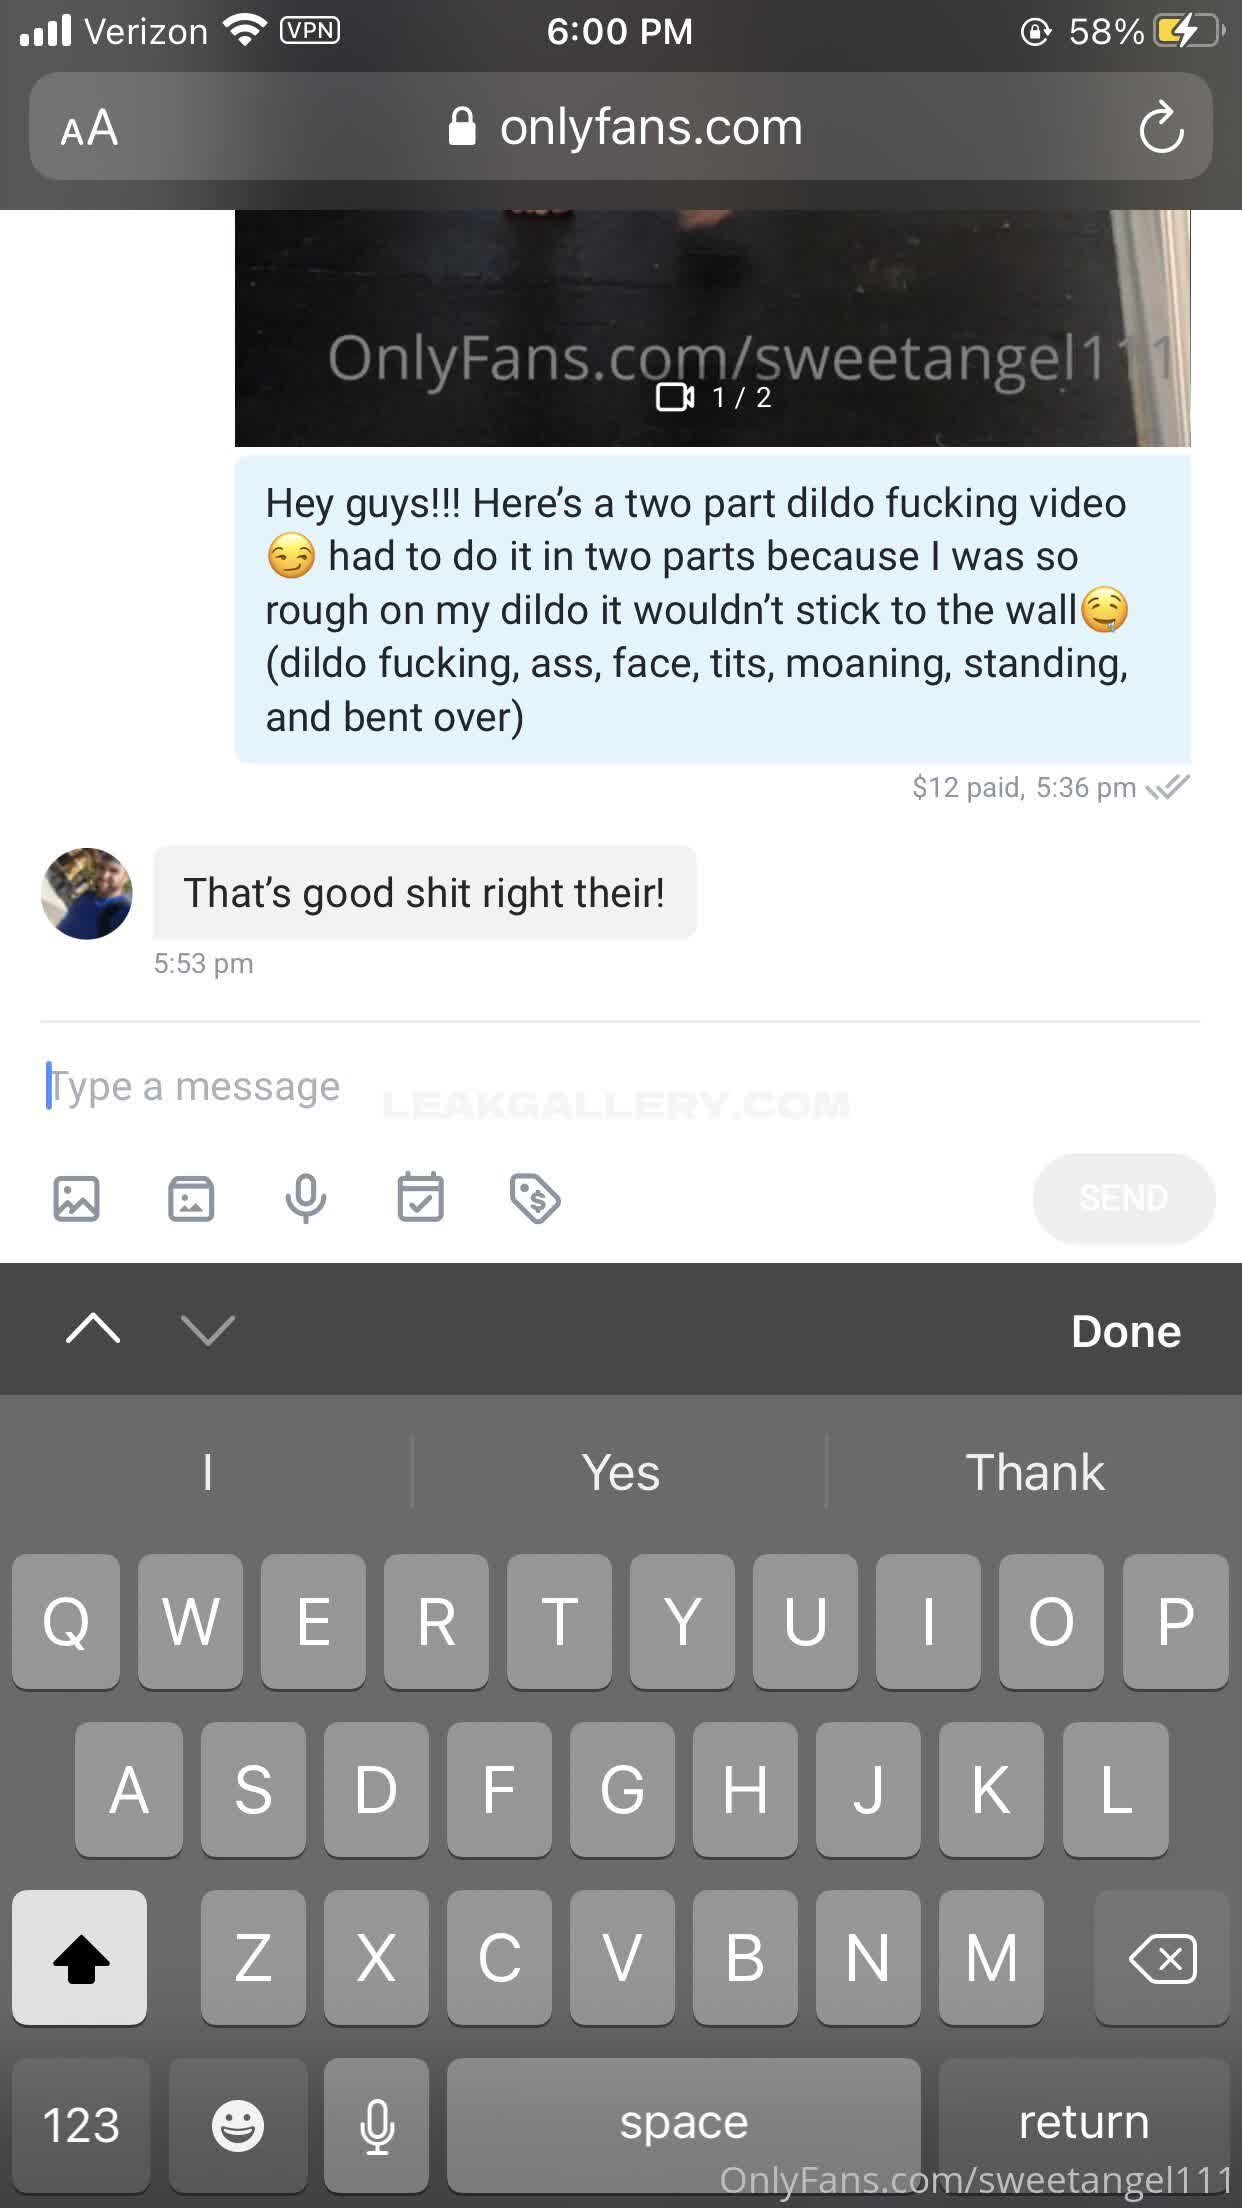Open the media vault gallery icon
This screenshot has width=1242, height=2208.
[x=191, y=1198]
